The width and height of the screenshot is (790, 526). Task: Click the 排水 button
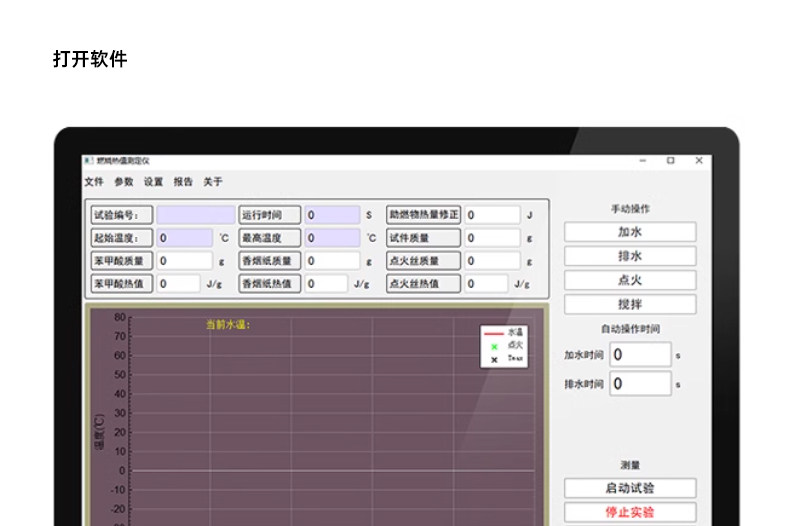(x=630, y=256)
